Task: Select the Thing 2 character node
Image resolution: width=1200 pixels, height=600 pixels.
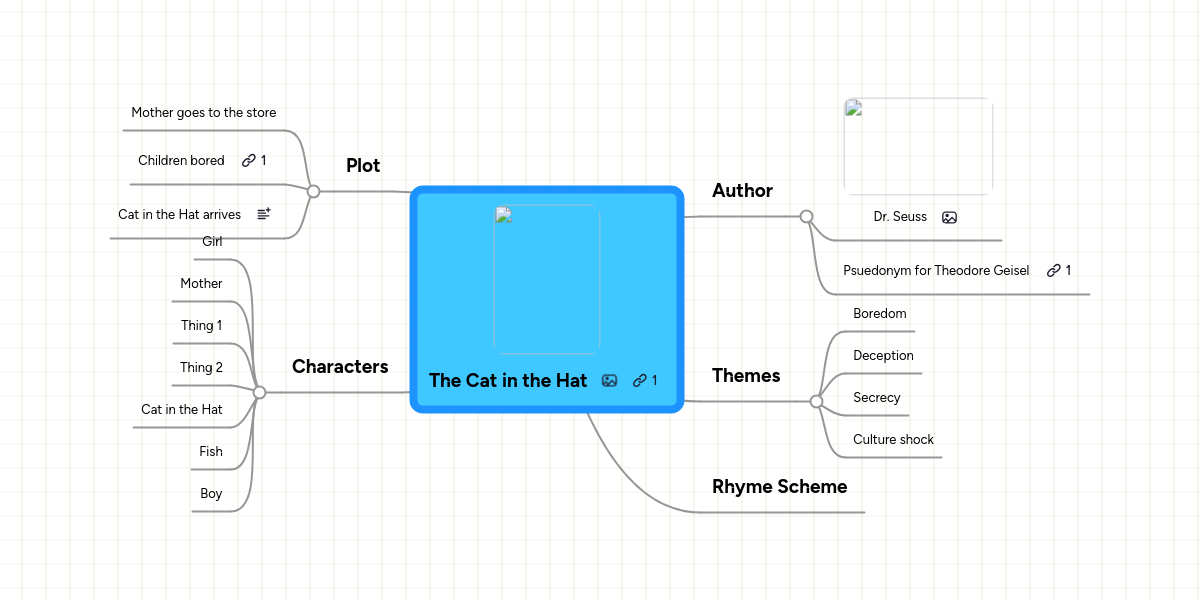Action: pyautogui.click(x=201, y=368)
